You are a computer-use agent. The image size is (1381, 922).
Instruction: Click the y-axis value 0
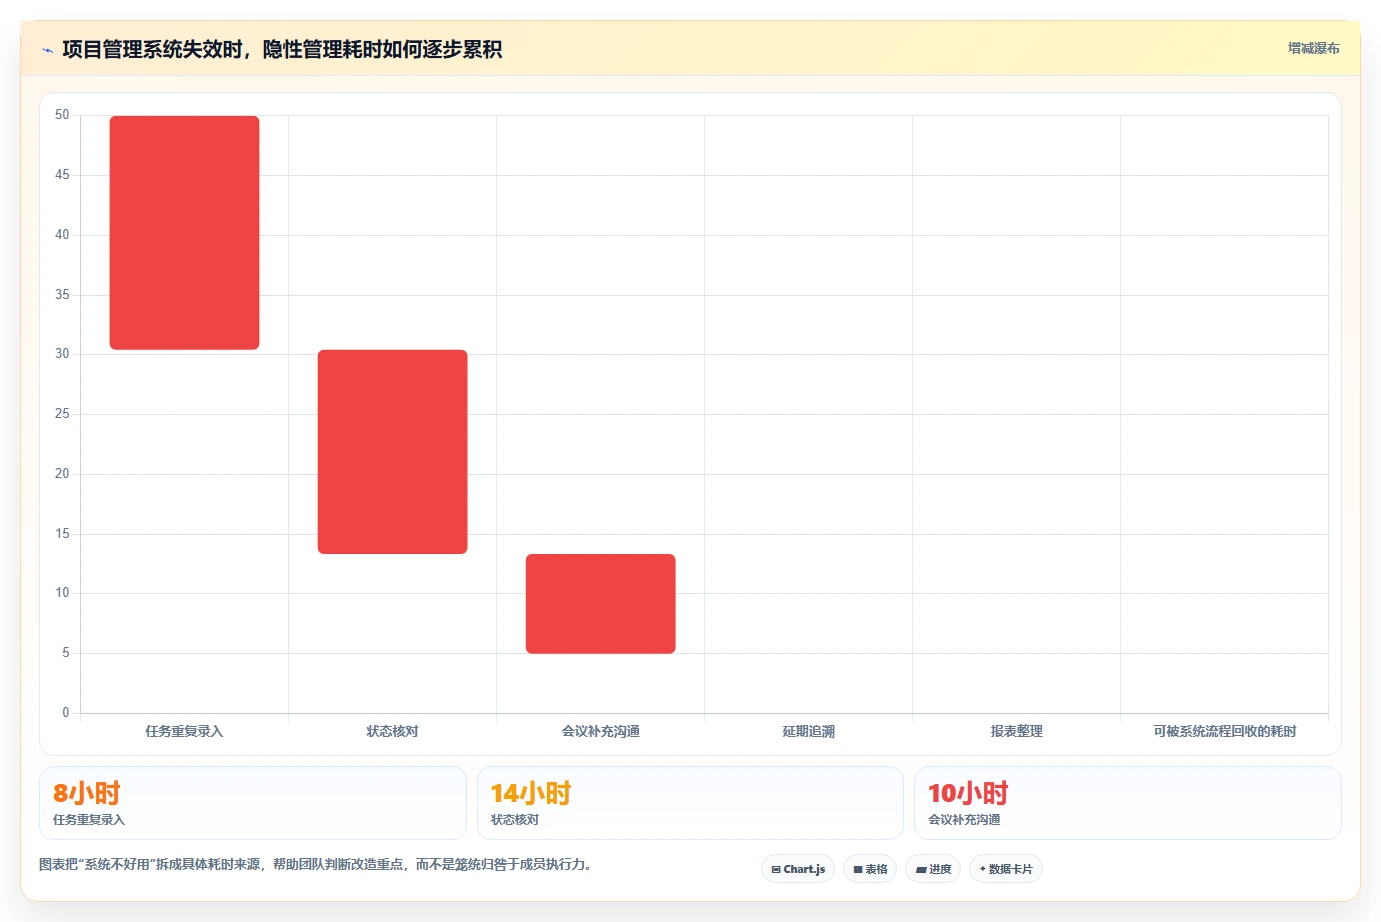(x=66, y=712)
